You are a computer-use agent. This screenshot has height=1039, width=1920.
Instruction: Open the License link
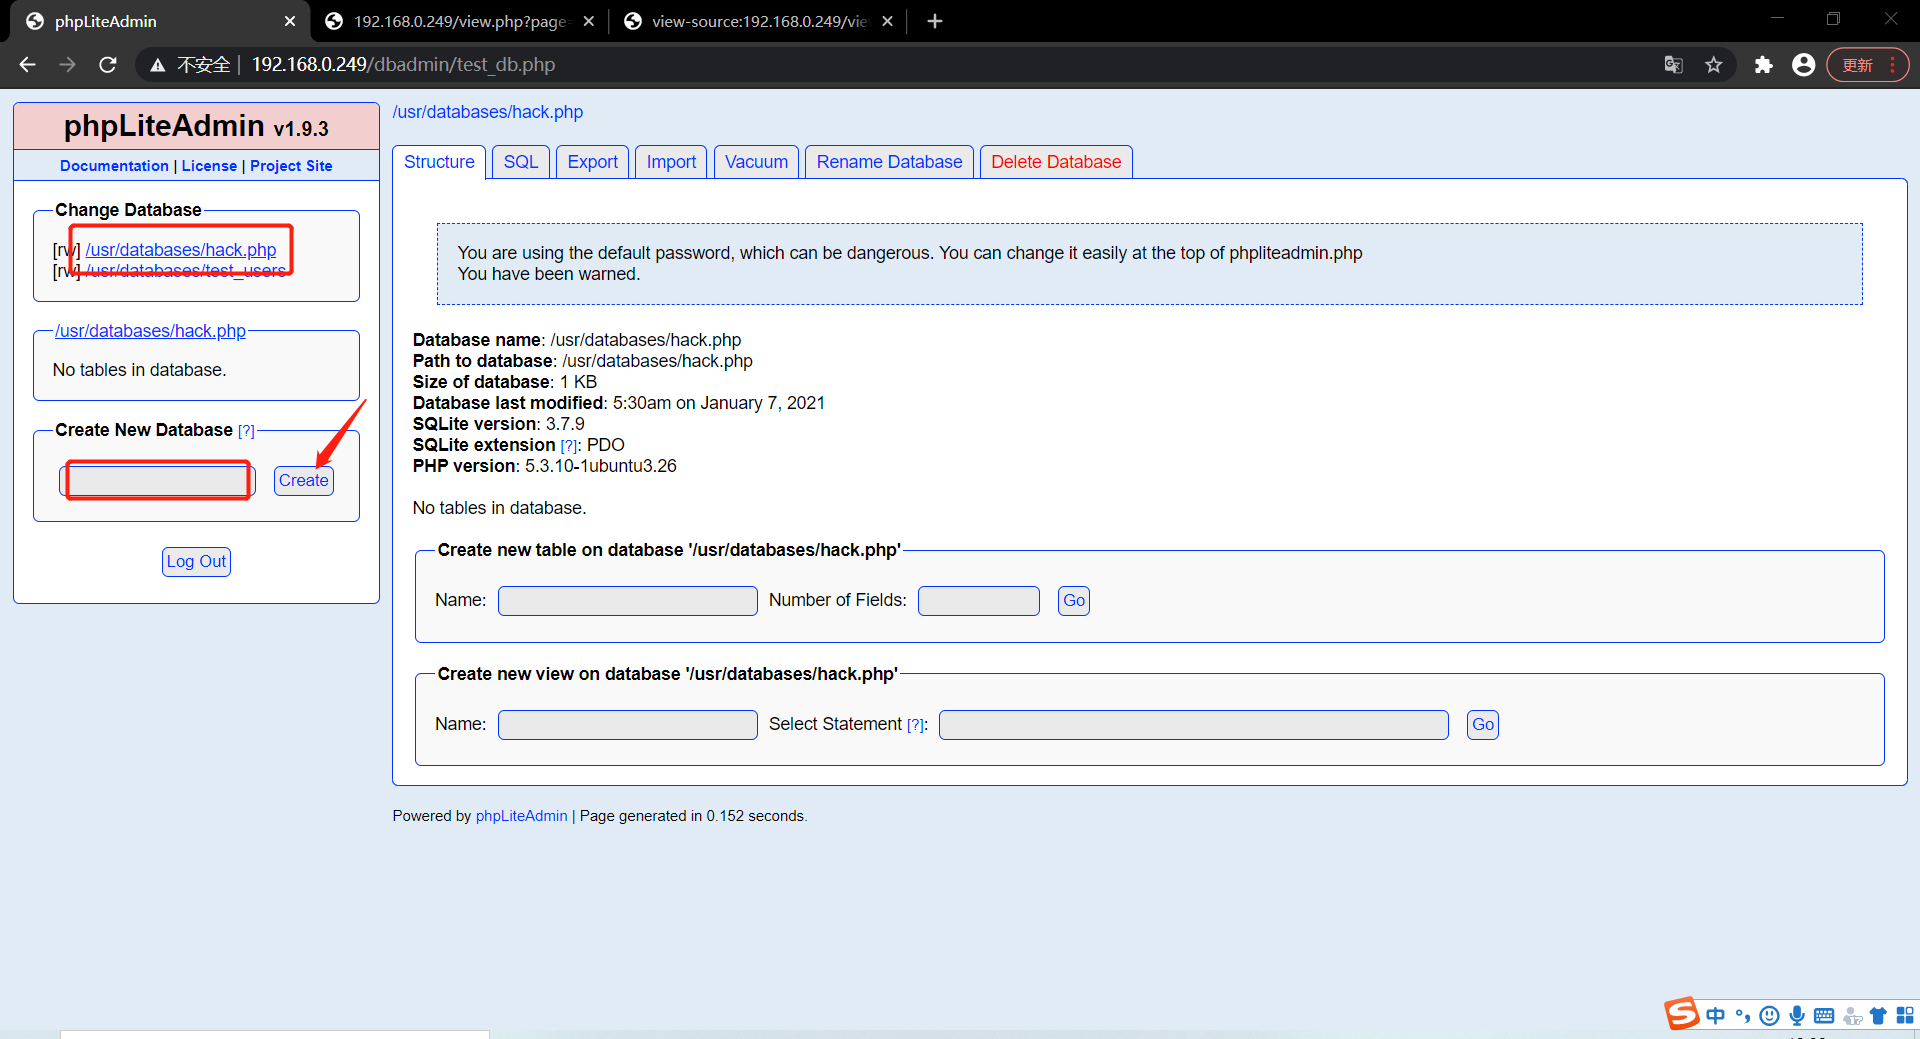[209, 166]
